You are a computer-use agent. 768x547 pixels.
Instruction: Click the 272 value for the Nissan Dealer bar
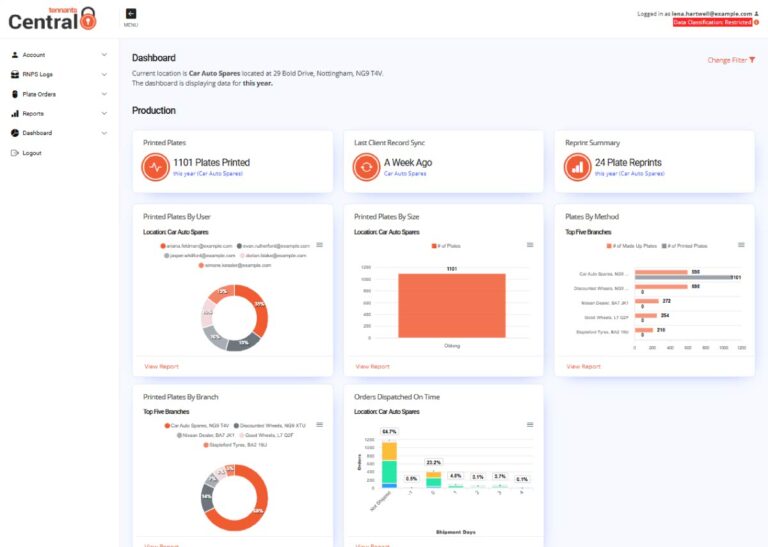click(667, 301)
